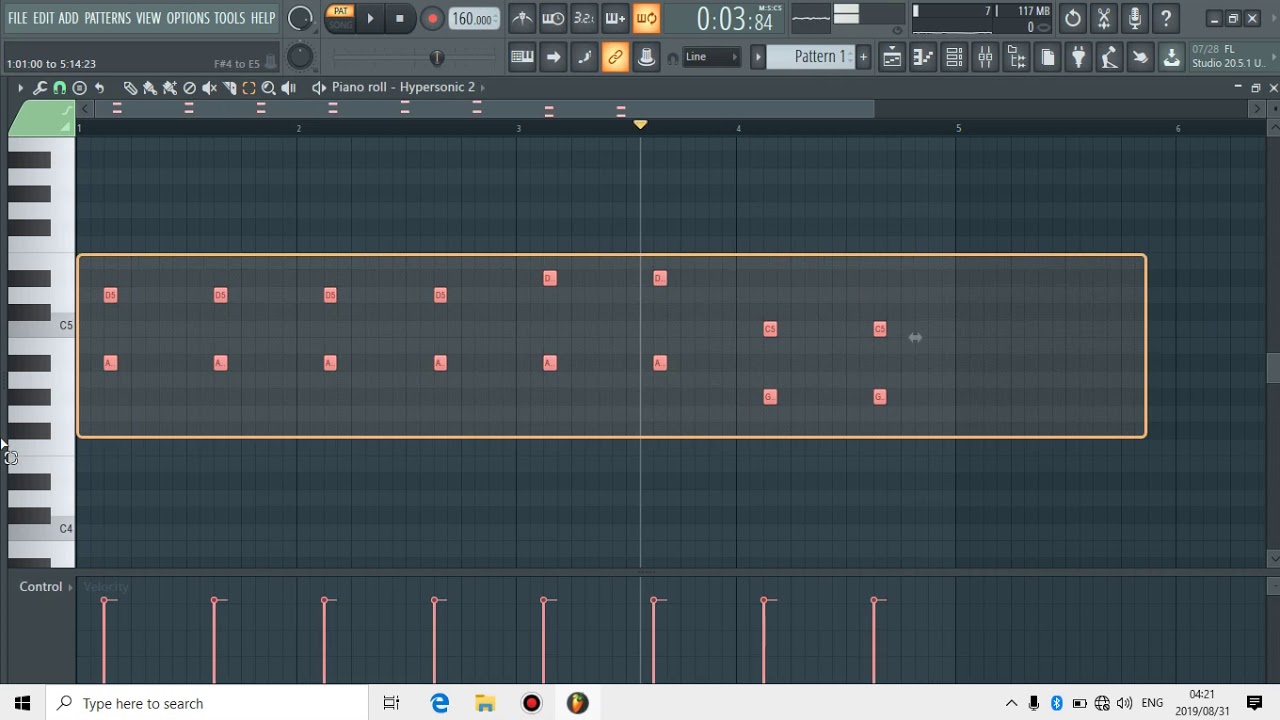
Task: Click the help question mark icon
Action: pos(1165,18)
